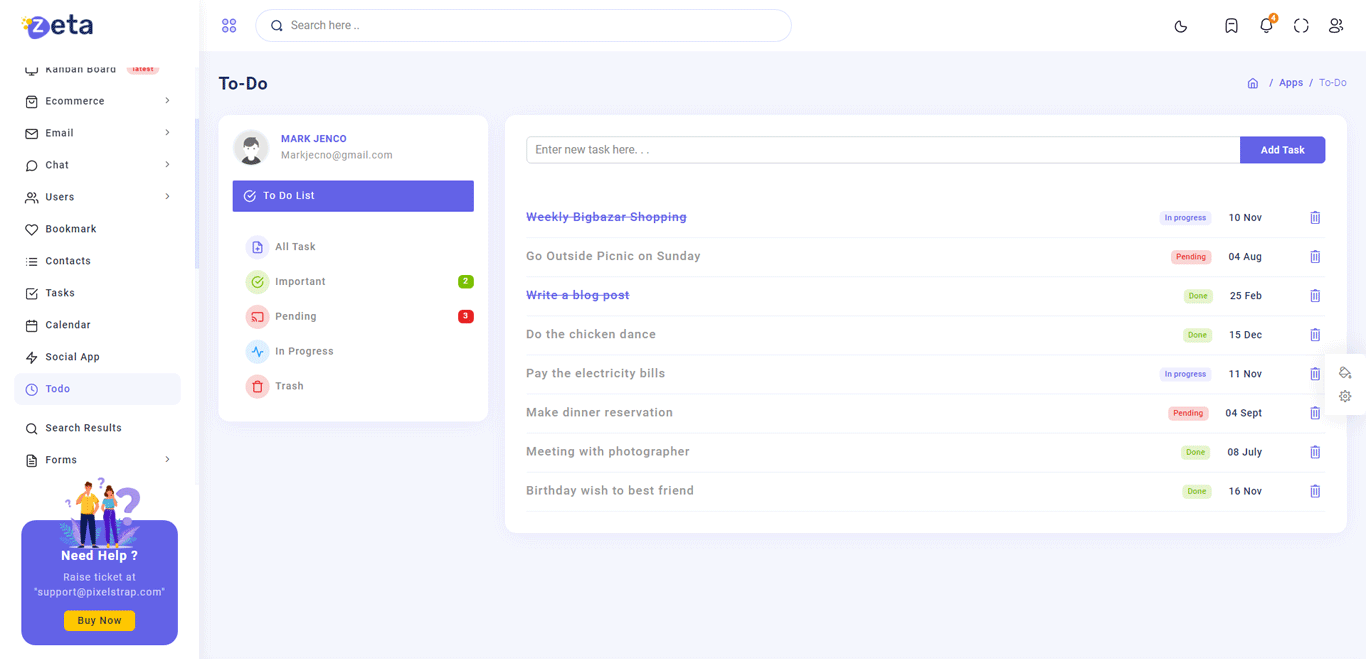Select the Pending filter in the list
1366x659 pixels.
point(296,316)
